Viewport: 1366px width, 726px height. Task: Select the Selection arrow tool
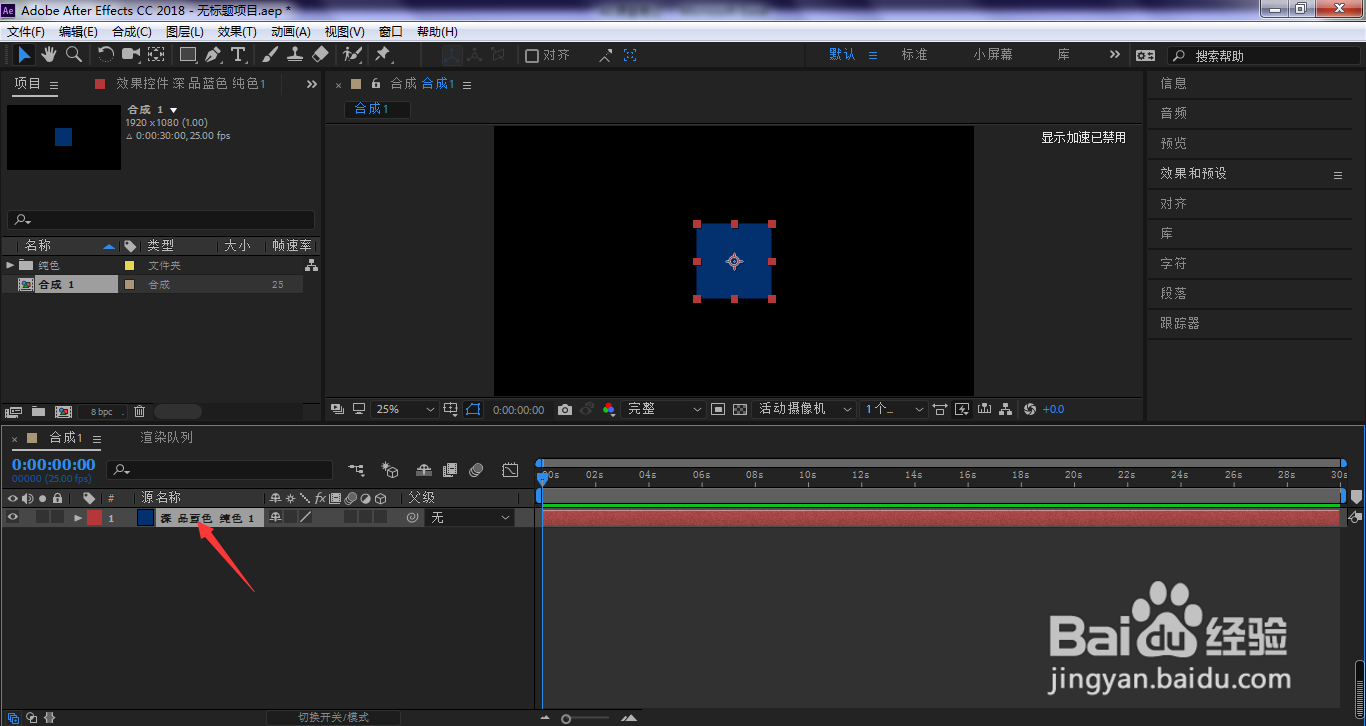click(x=24, y=55)
